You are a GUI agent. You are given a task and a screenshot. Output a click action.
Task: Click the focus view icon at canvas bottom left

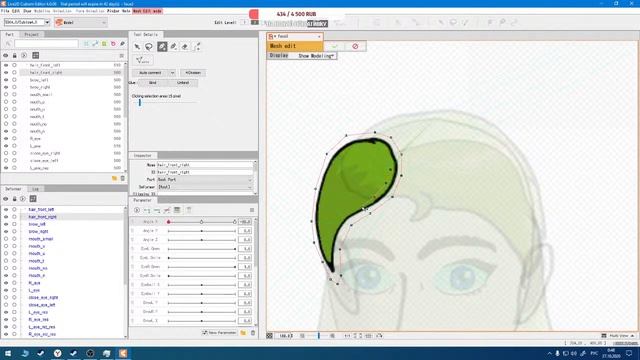[270, 336]
